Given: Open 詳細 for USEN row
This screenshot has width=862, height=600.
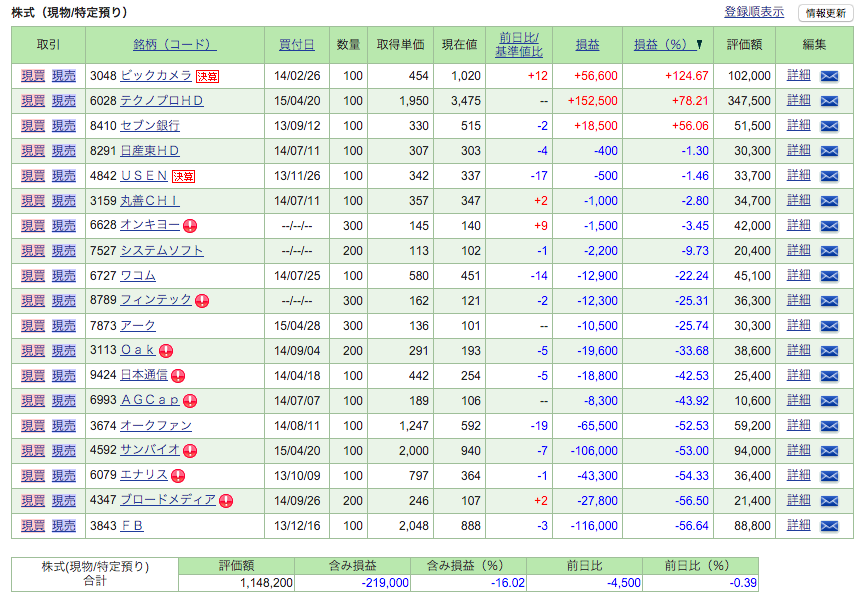Looking at the screenshot, I should pyautogui.click(x=799, y=175).
